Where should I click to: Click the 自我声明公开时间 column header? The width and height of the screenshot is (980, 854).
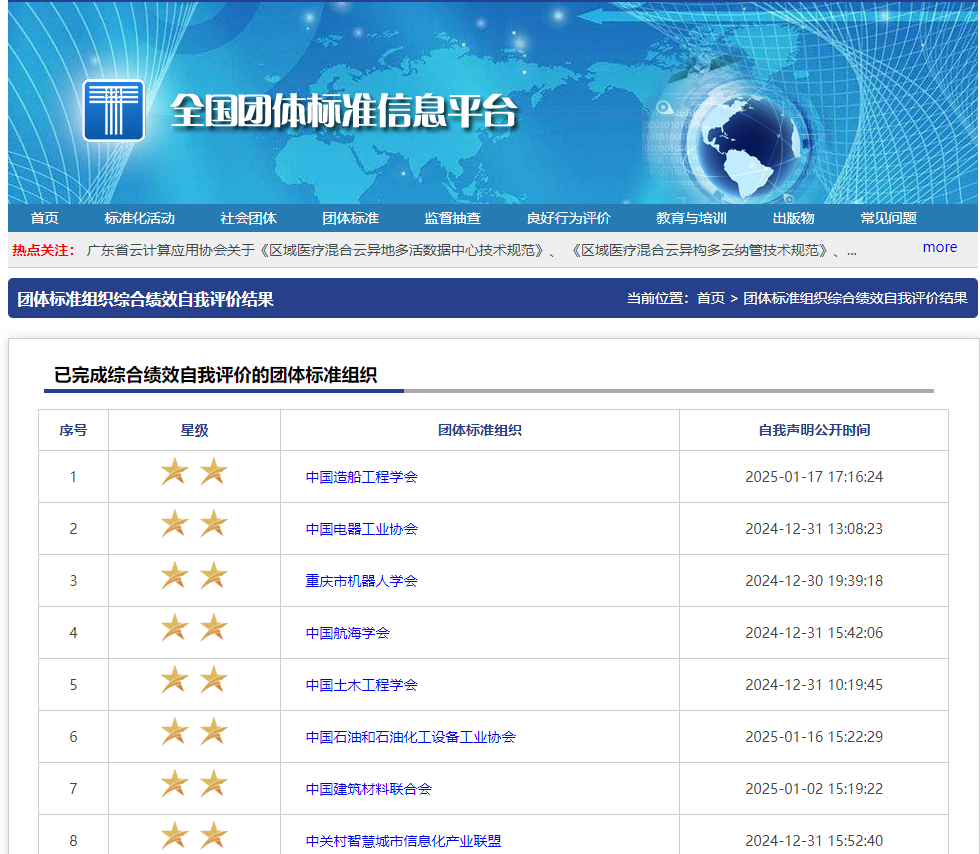(814, 430)
